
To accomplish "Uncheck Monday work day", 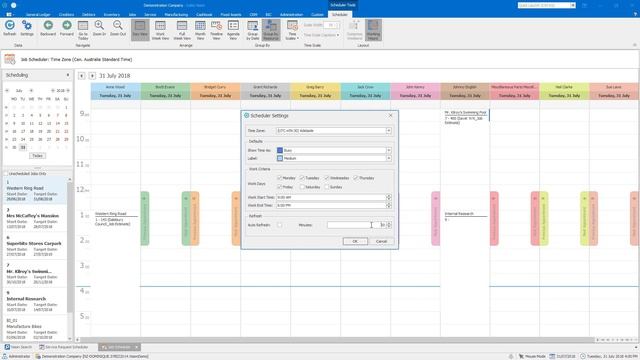I will point(280,178).
